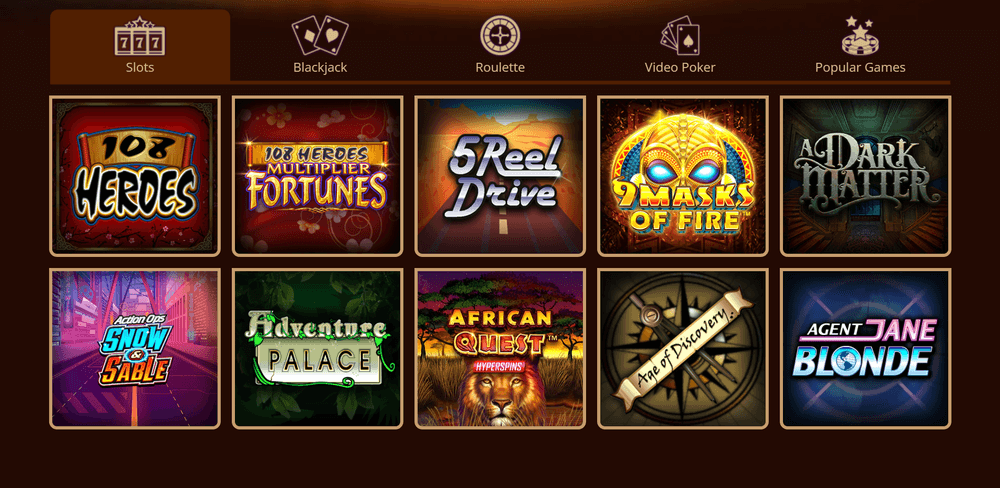This screenshot has height=488, width=1000.
Task: Launch the Agent Jane Blonde game
Action: [865, 348]
